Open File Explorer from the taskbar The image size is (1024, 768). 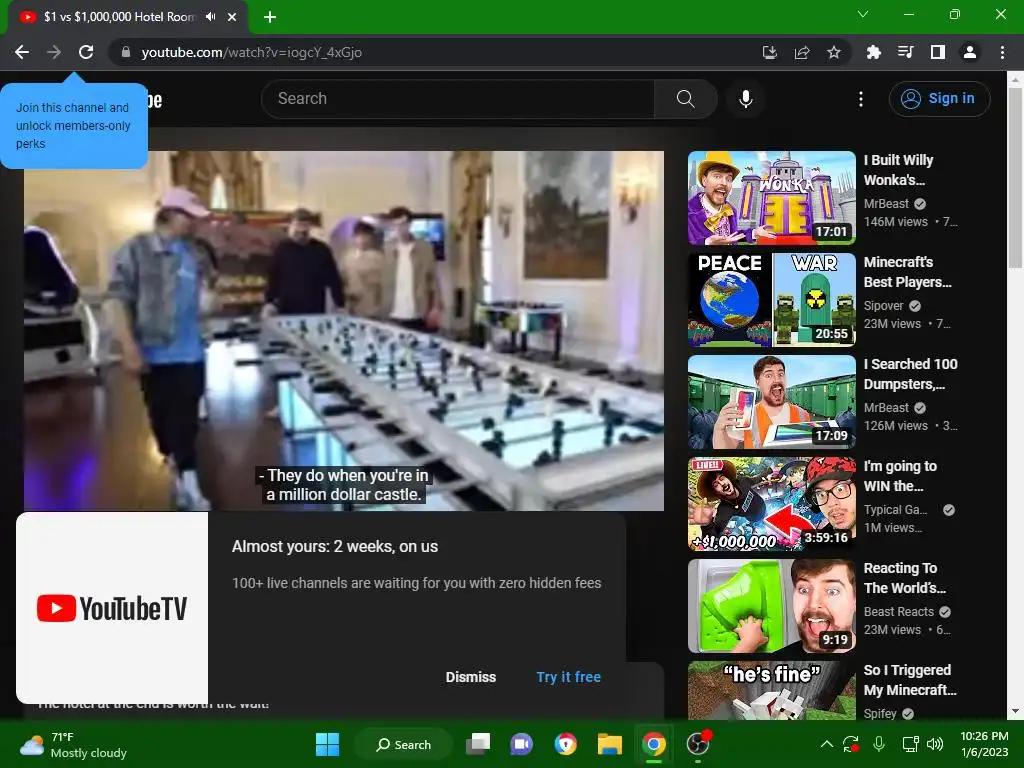[609, 744]
